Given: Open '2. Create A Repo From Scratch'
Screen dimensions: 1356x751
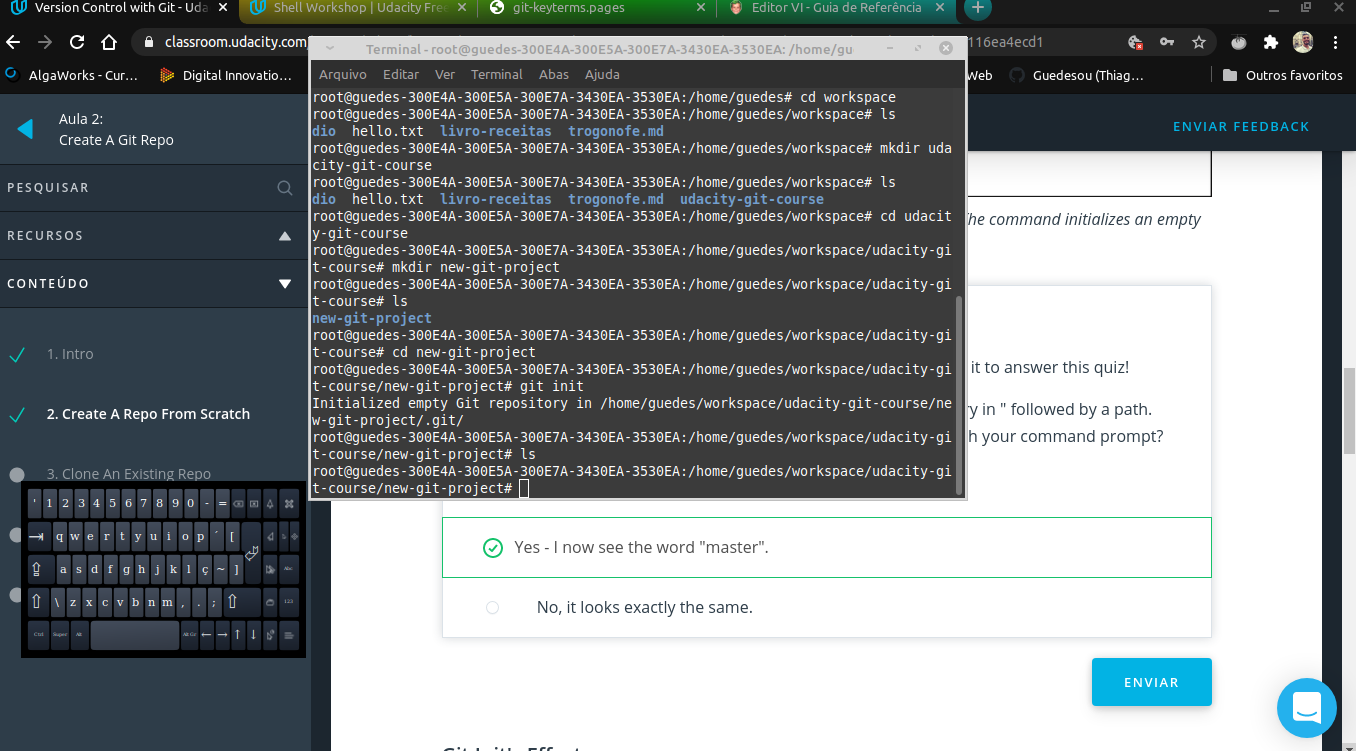Looking at the screenshot, I should pyautogui.click(x=148, y=414).
